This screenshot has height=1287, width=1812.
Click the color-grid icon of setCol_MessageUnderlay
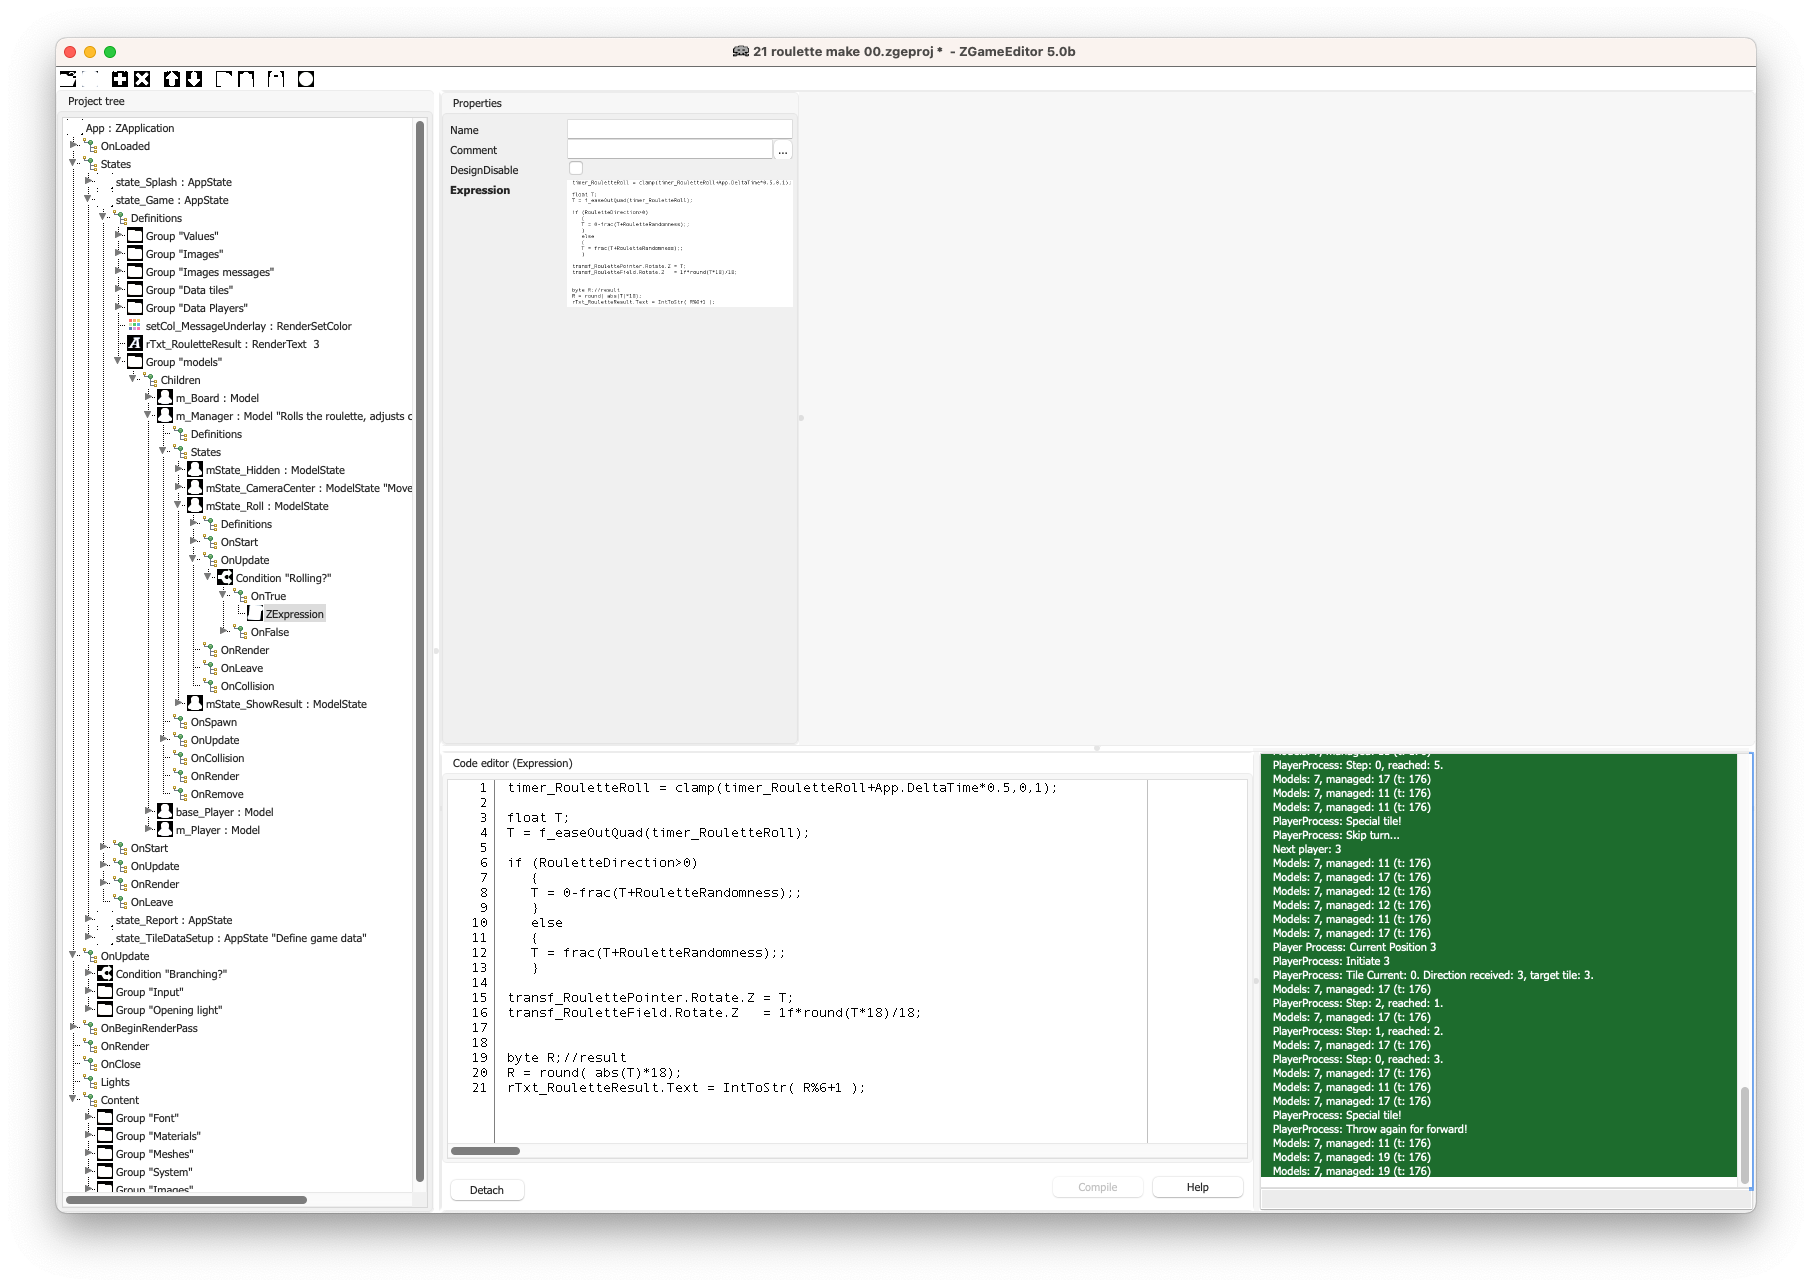click(135, 326)
